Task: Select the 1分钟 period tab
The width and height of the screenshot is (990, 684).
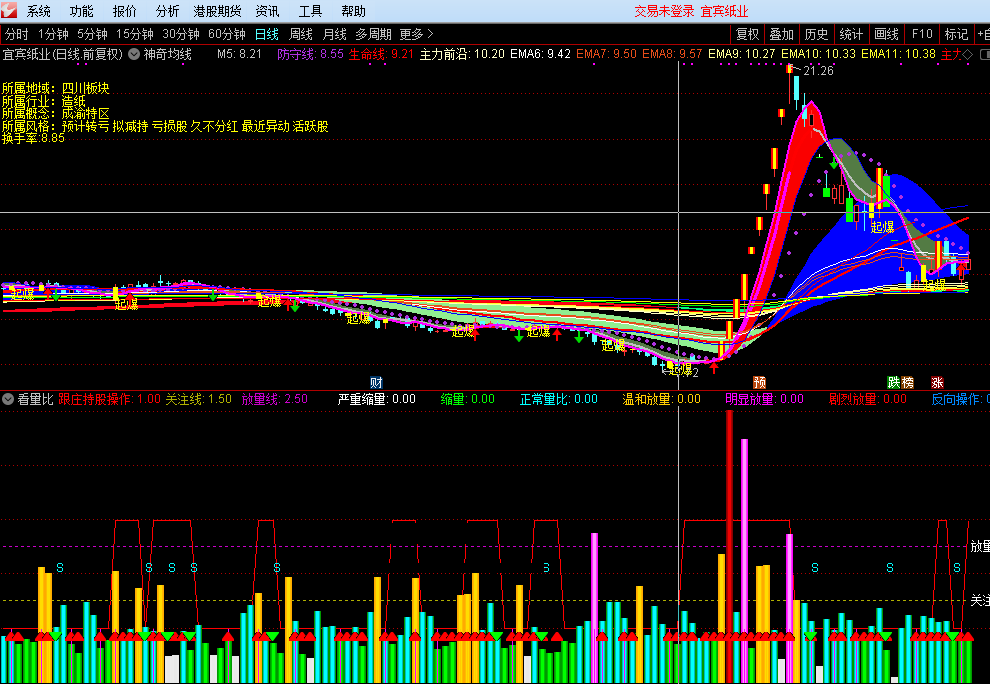Action: pyautogui.click(x=53, y=34)
